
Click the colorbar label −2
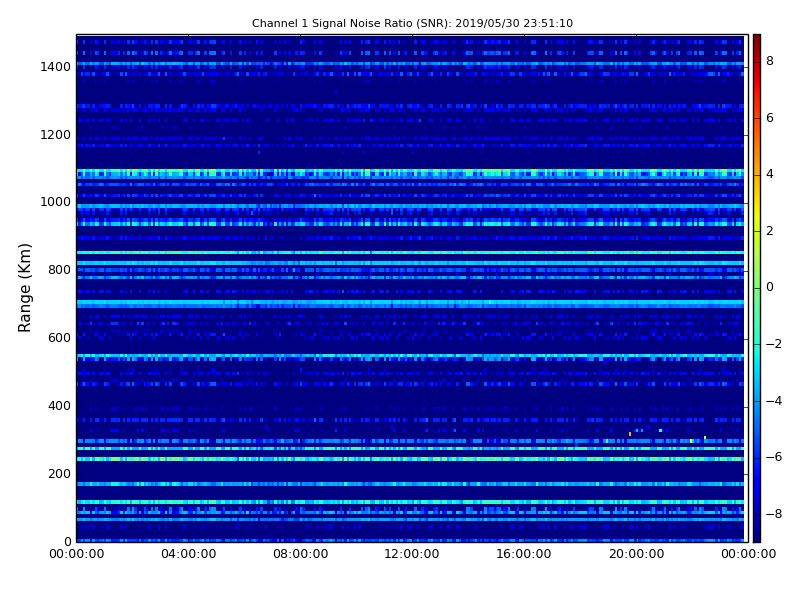tap(774, 344)
